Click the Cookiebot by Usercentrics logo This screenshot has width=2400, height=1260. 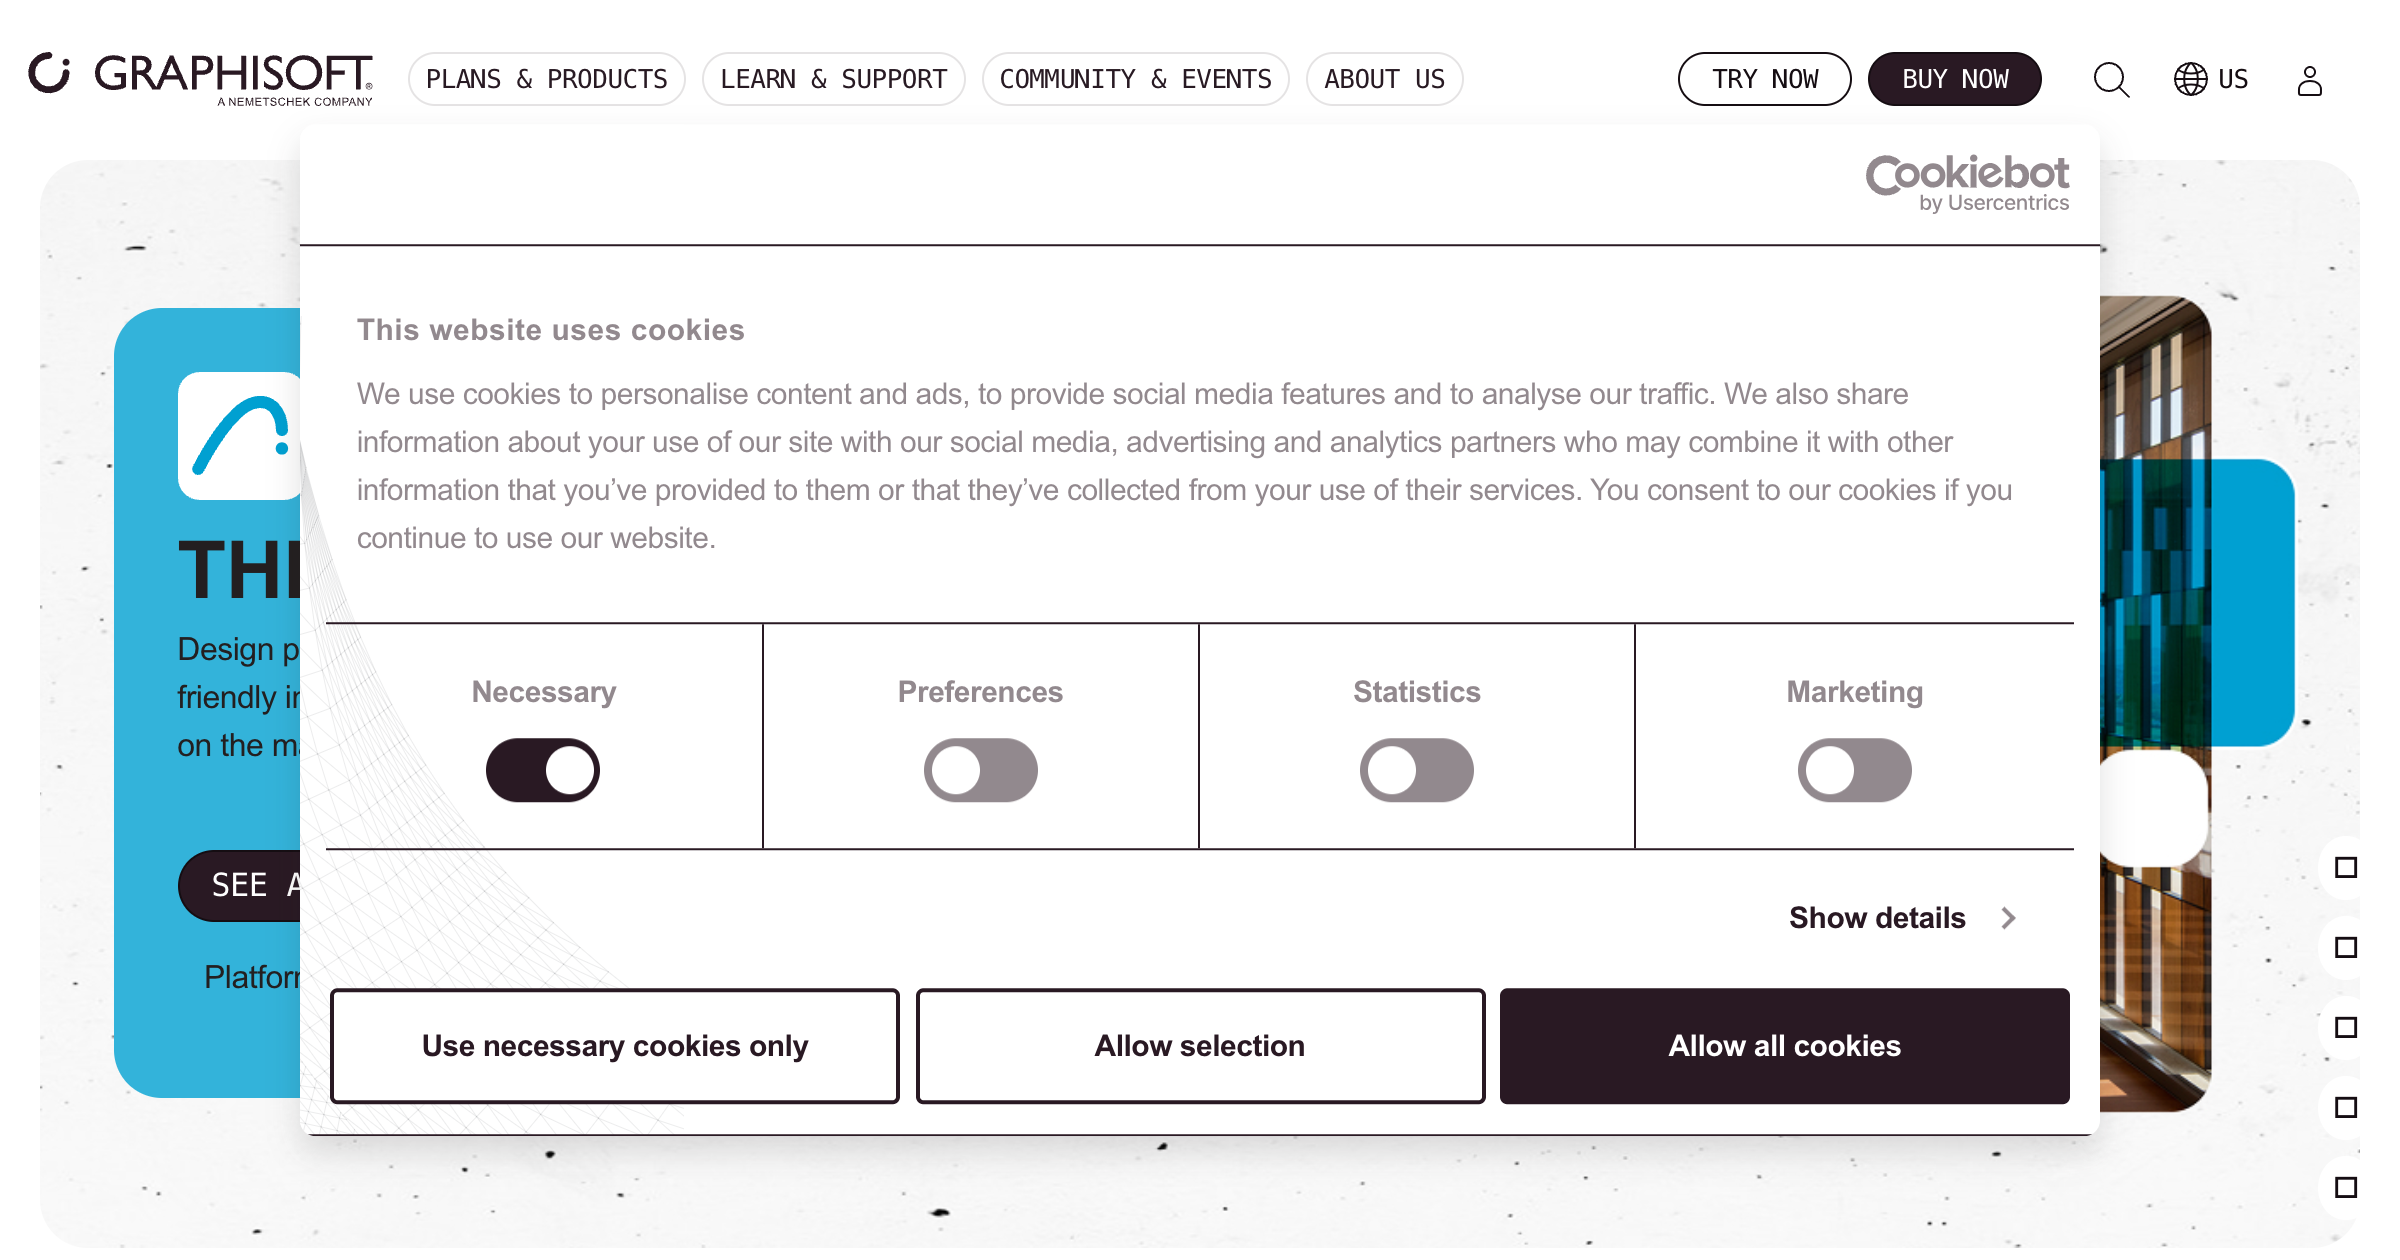pos(1967,183)
